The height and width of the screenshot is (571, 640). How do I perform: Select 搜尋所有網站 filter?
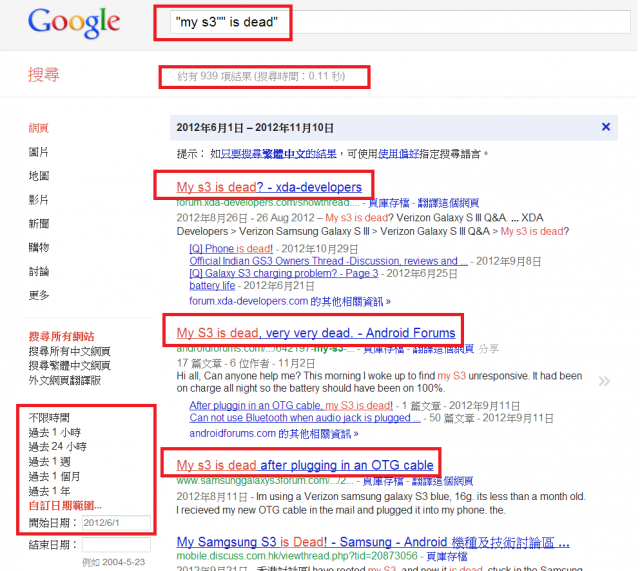click(x=61, y=336)
